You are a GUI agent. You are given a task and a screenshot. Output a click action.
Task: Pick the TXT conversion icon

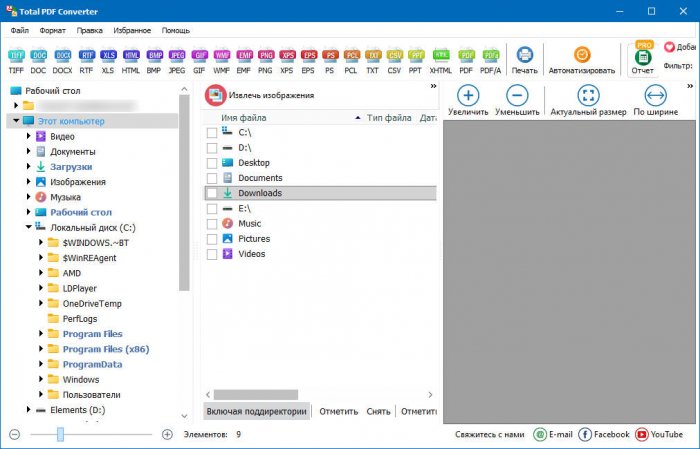point(373,56)
